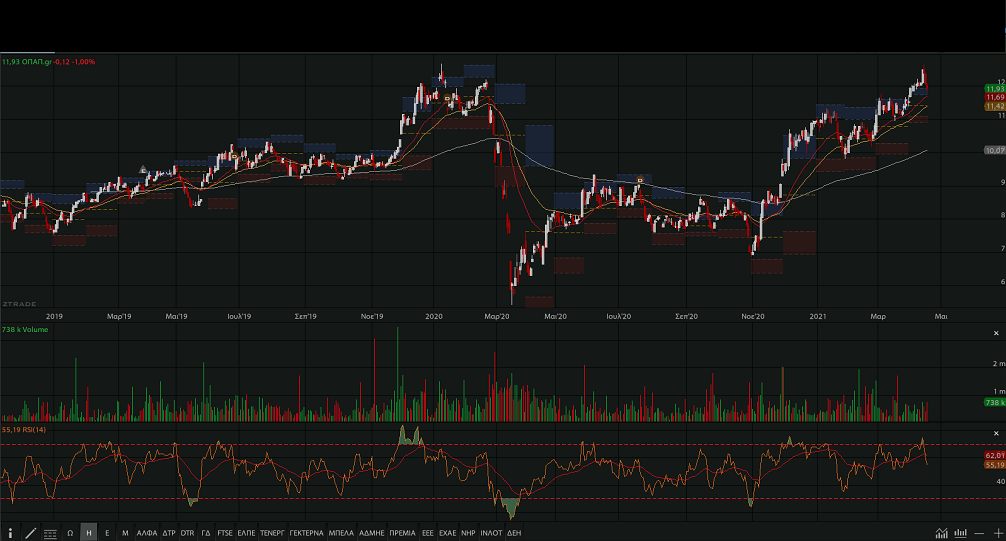Select the ΜΠΕΛΑ symbol shortcut
This screenshot has height=541, width=1006.
[x=341, y=533]
